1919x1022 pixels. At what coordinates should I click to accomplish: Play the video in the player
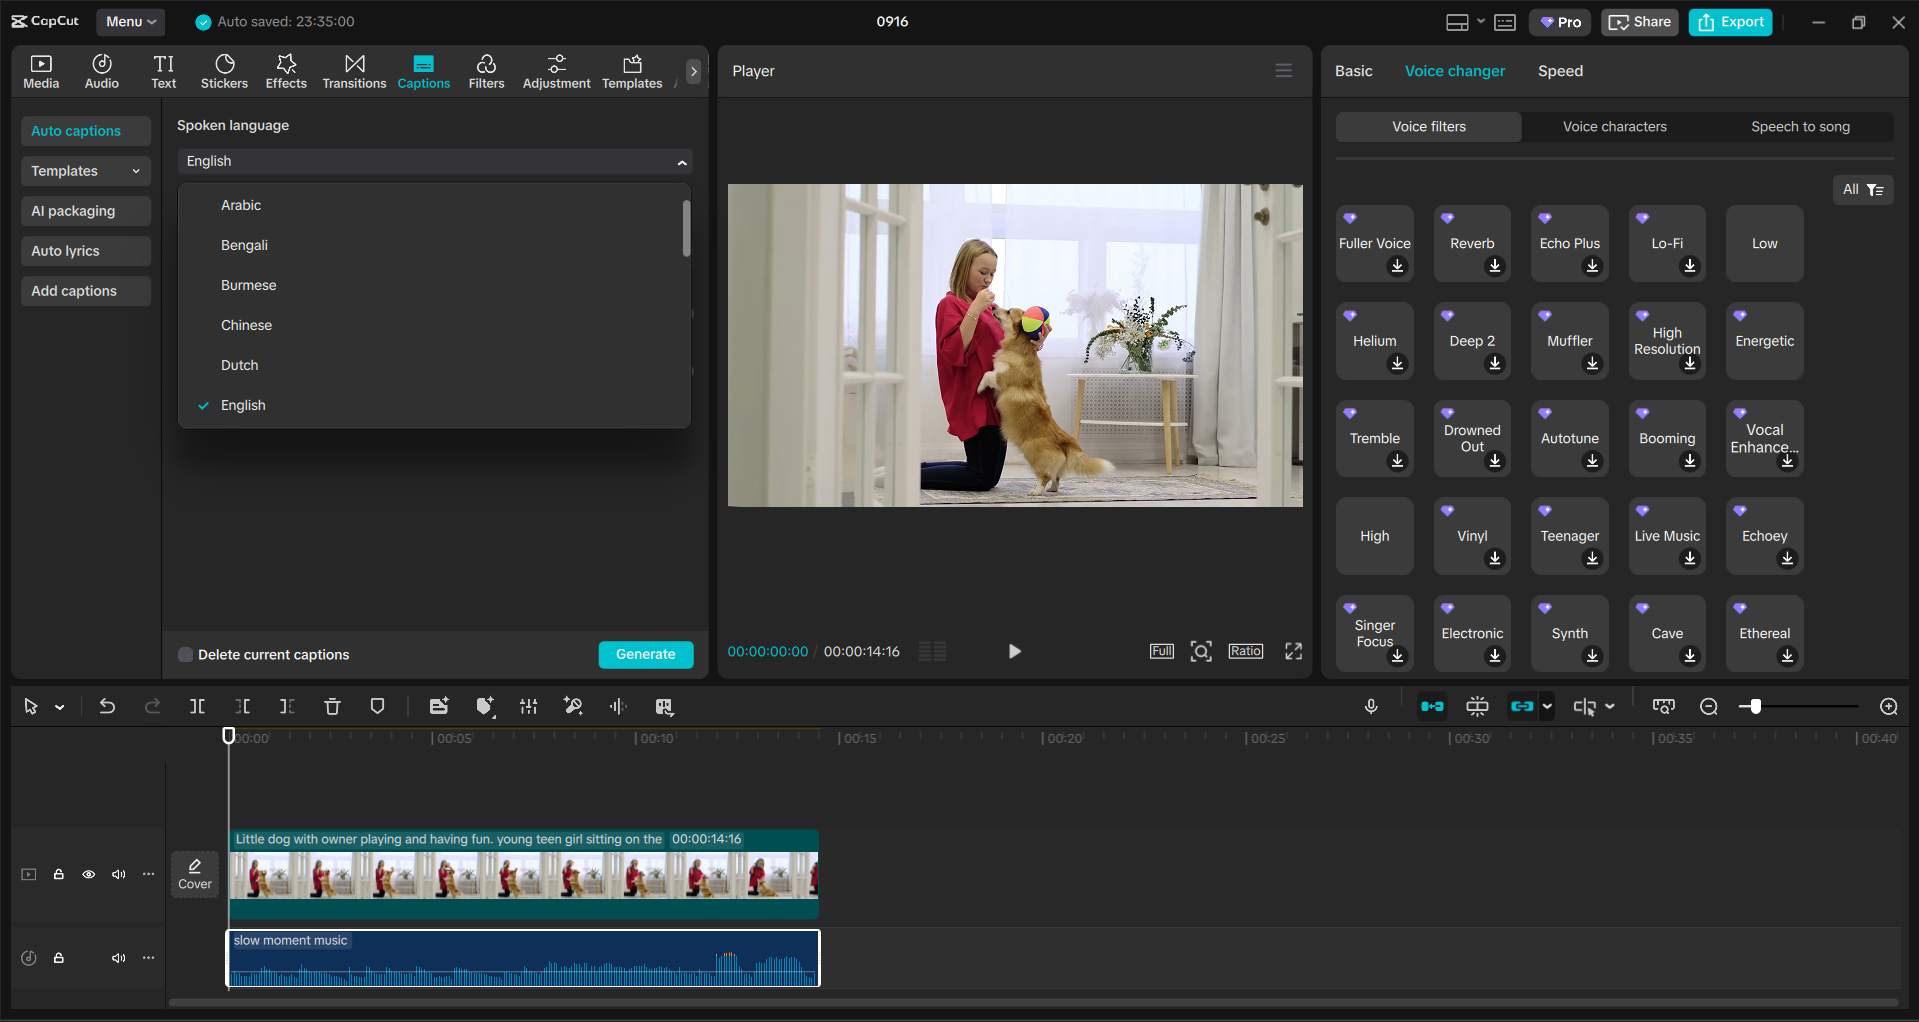pos(1014,652)
